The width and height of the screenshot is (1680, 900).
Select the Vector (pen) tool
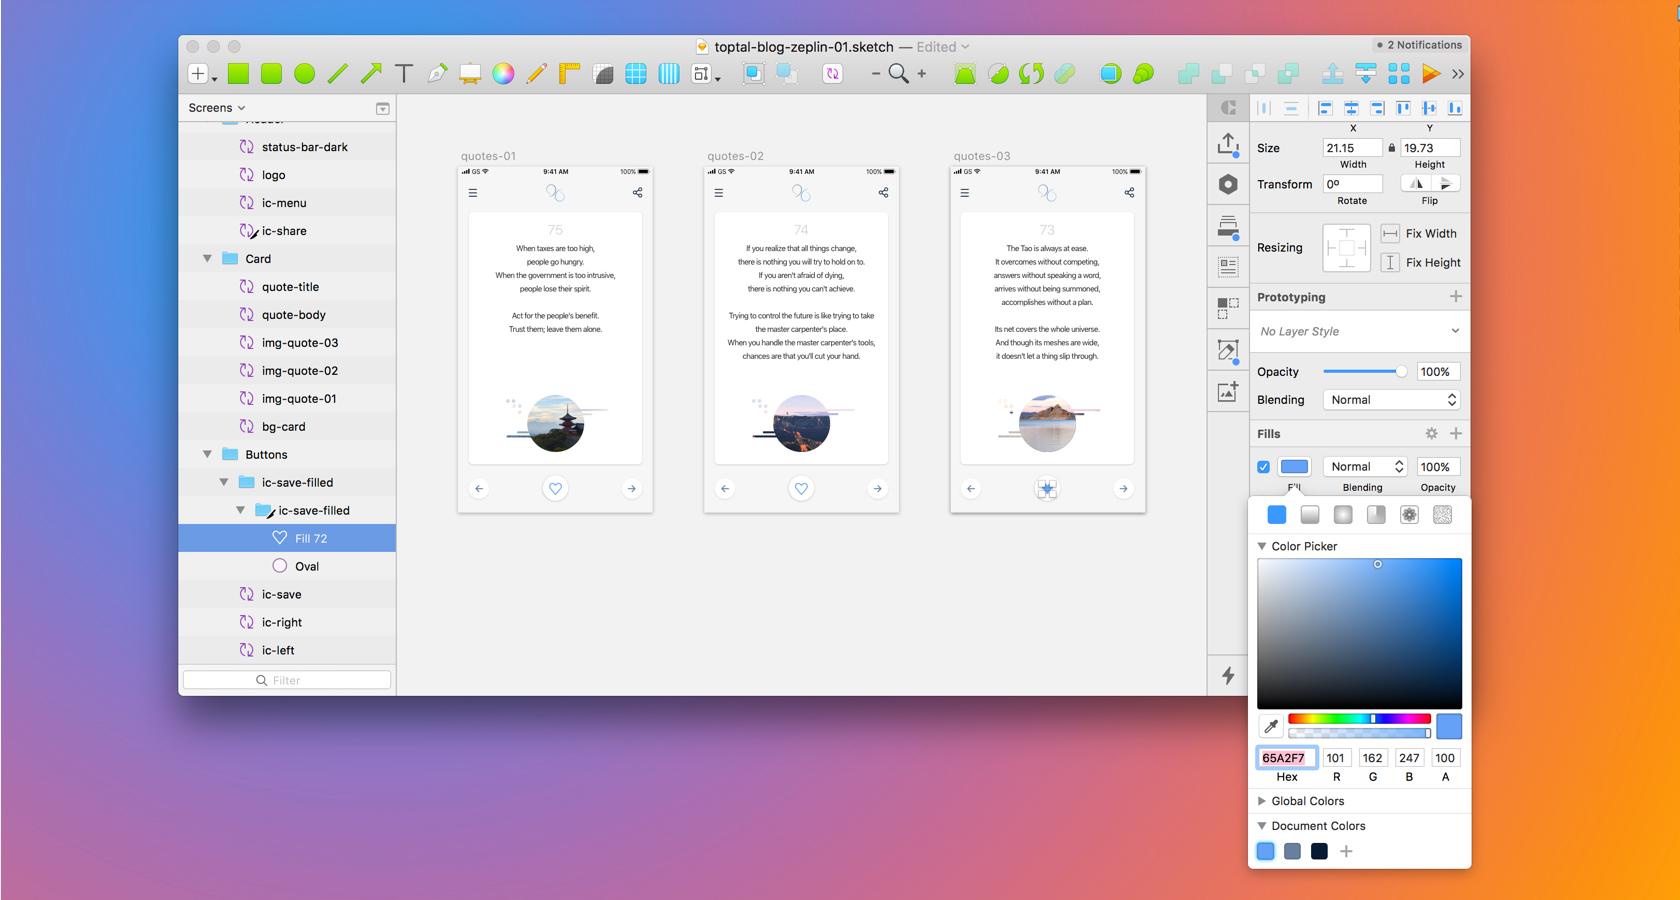tap(436, 74)
